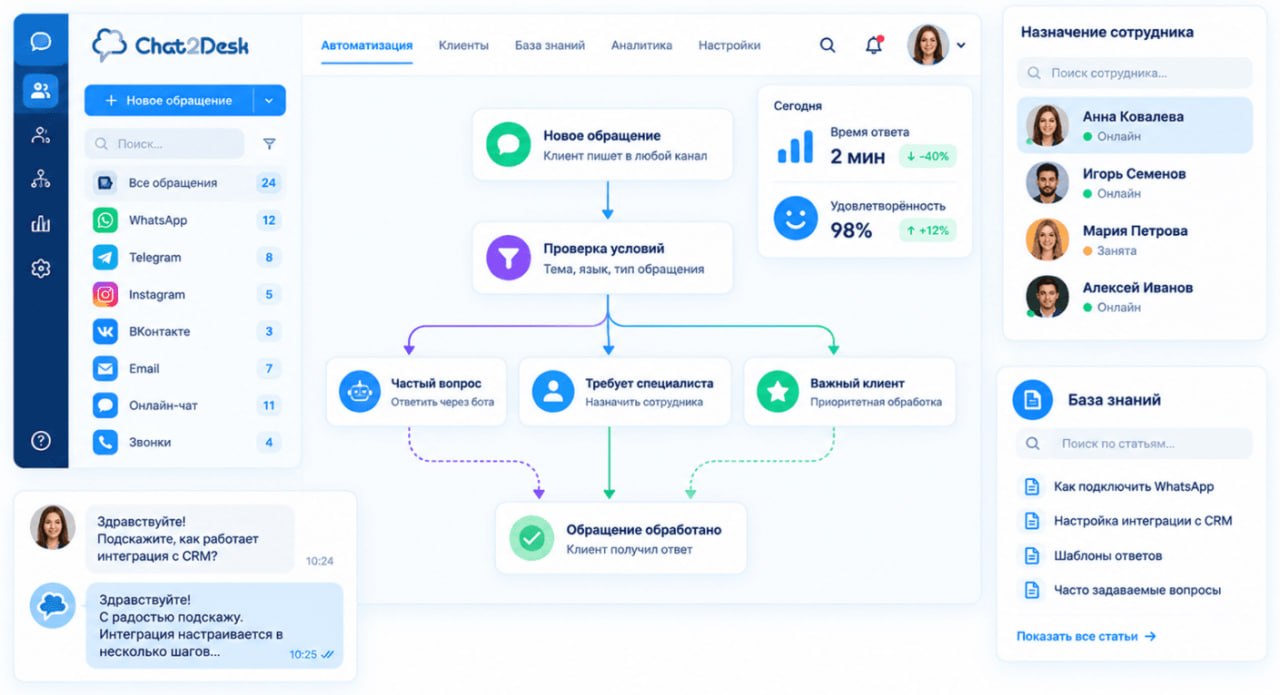
Task: Click the -40% response time badge
Action: [x=927, y=156]
